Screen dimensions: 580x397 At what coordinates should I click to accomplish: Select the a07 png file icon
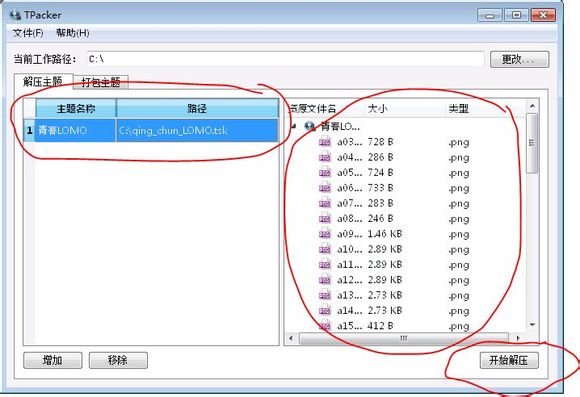pos(325,203)
